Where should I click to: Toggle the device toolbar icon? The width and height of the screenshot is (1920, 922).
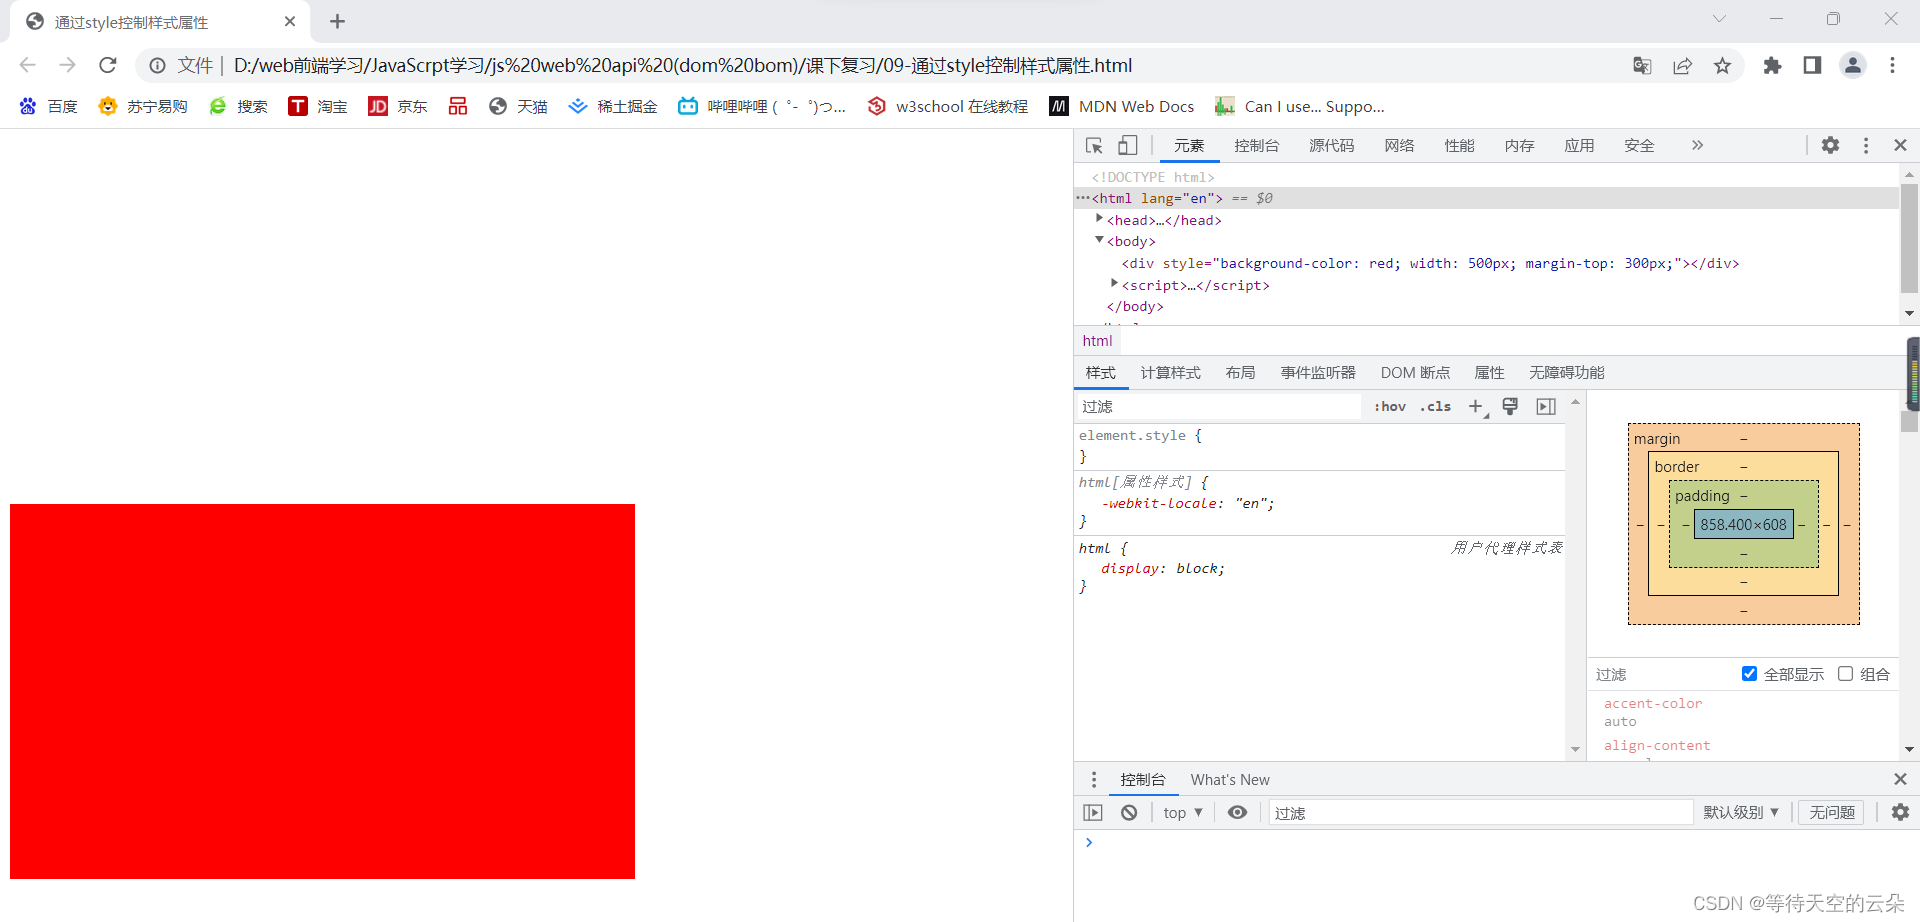click(x=1127, y=146)
